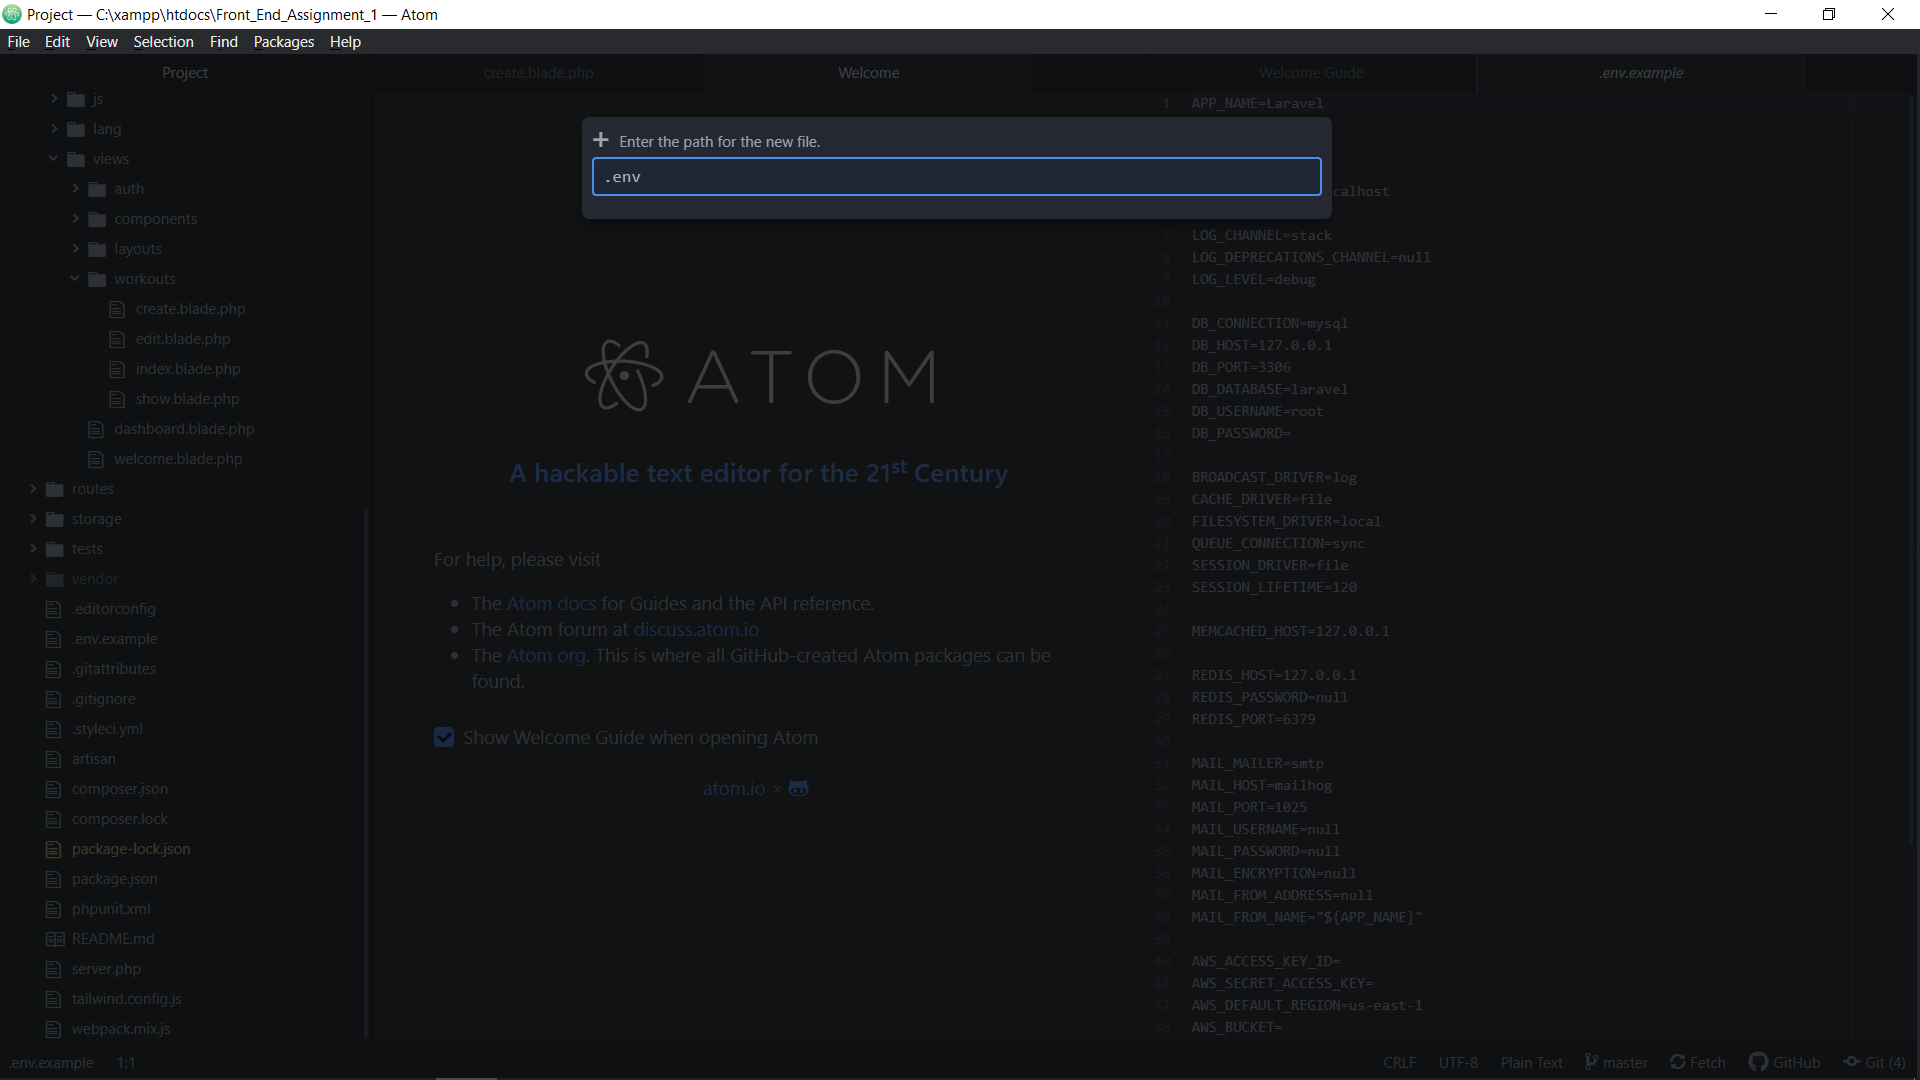
Task: Uncheck Show Welcome Guide when opening Atom
Action: pos(444,737)
